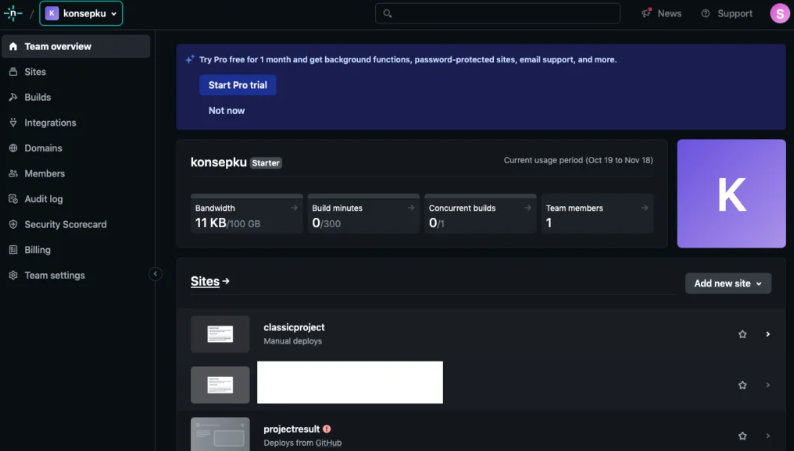Click the Security Scorecard shield icon
This screenshot has height=451, width=794.
click(13, 224)
